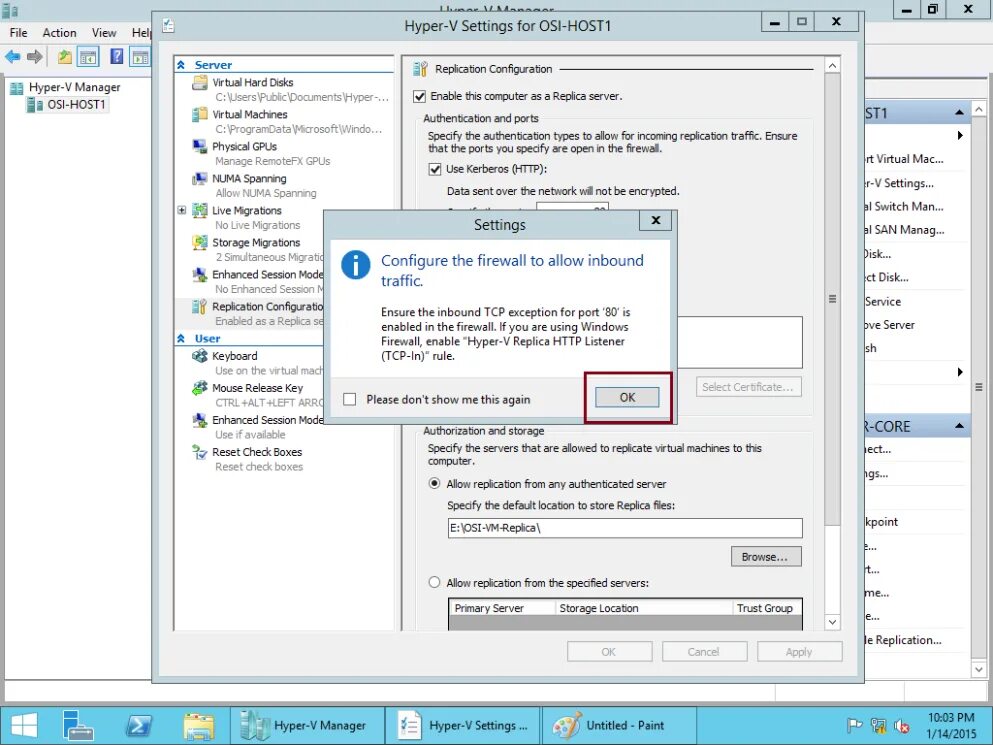The height and width of the screenshot is (745, 993).
Task: Expand the Live Migrations tree node
Action: coord(182,210)
